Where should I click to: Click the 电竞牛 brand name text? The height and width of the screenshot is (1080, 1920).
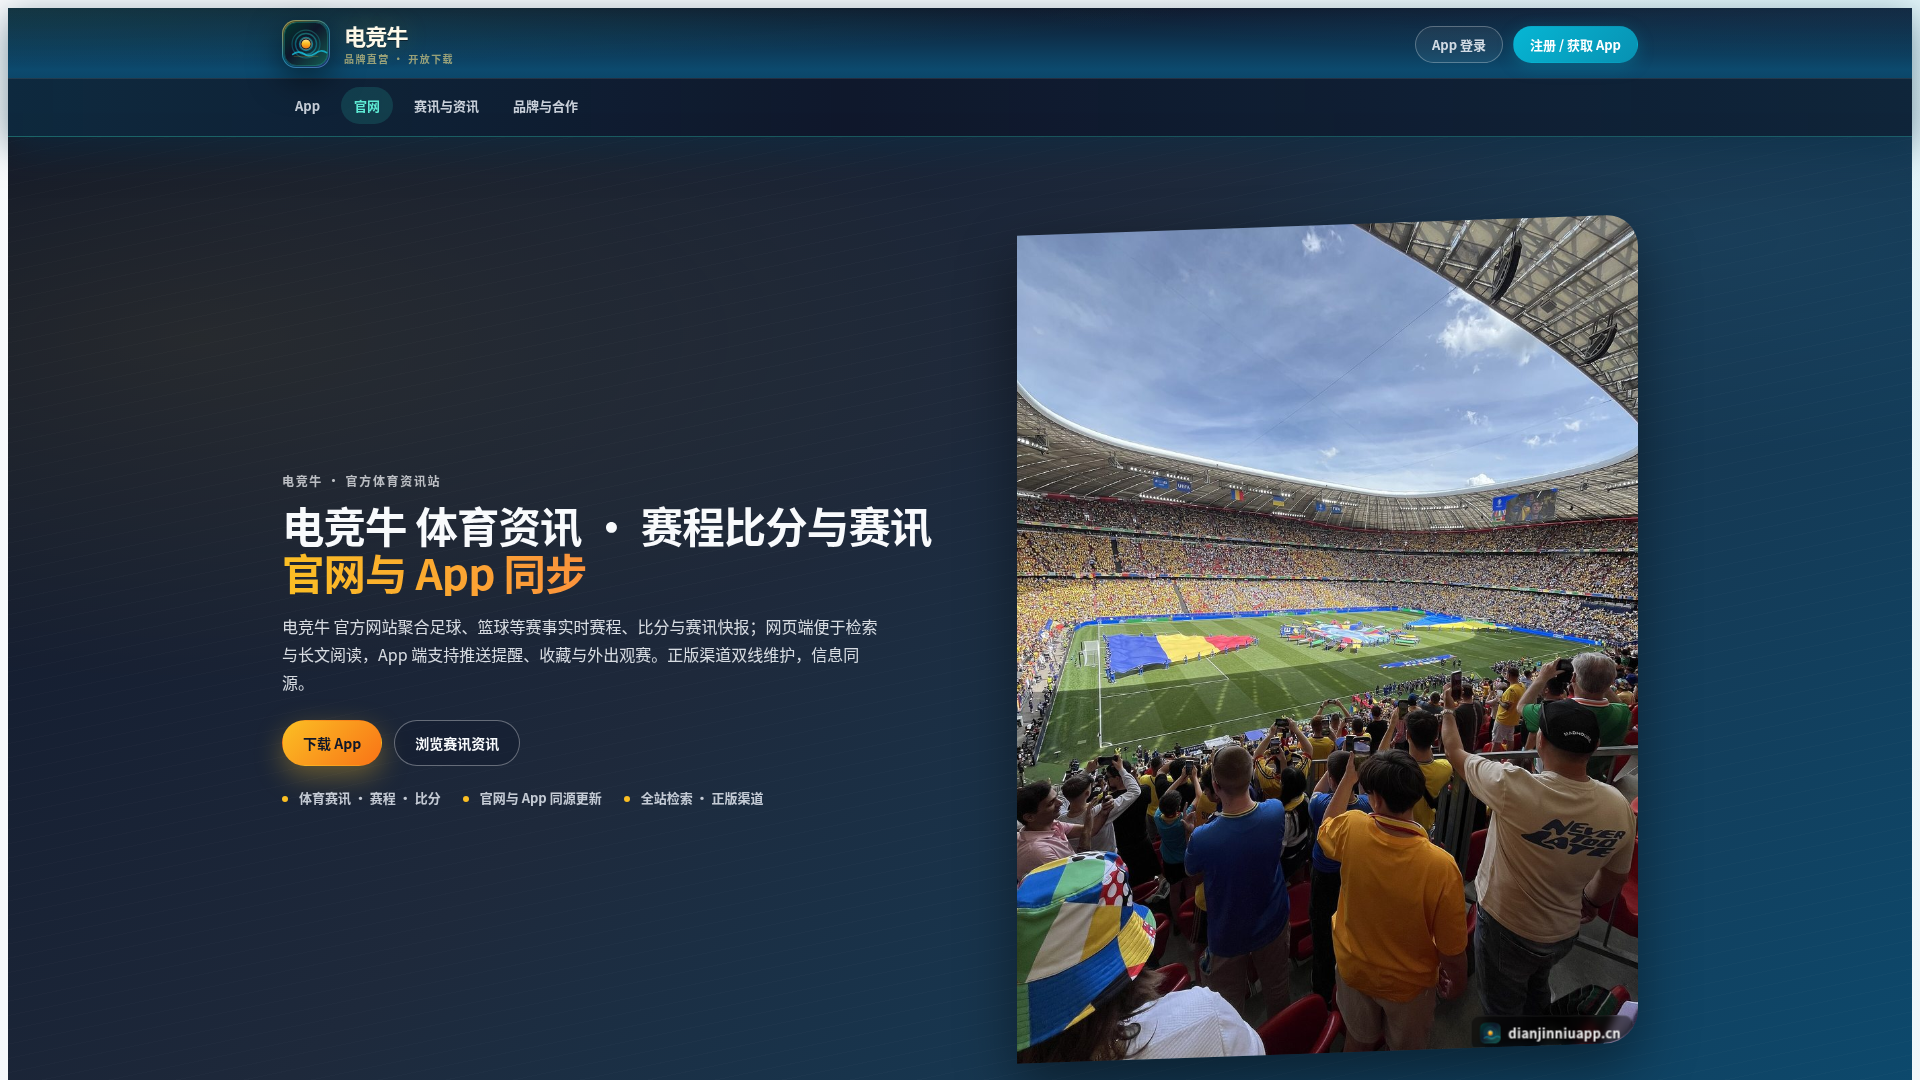coord(376,37)
